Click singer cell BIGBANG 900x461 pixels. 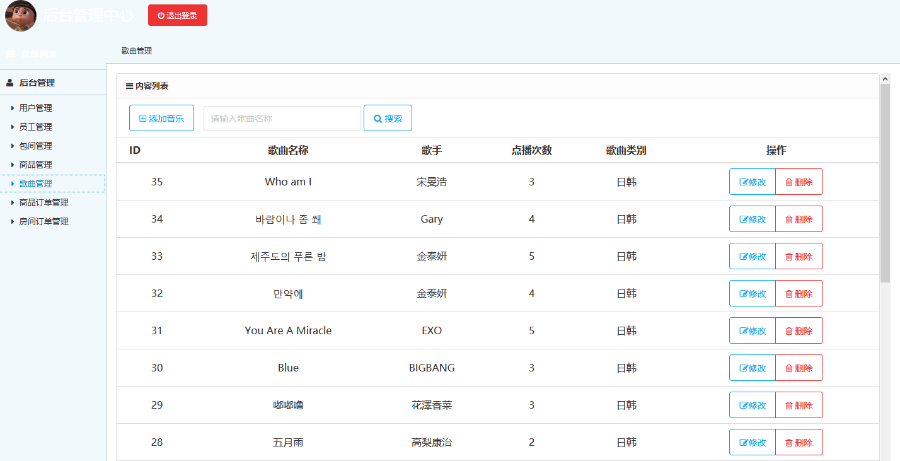(x=432, y=368)
